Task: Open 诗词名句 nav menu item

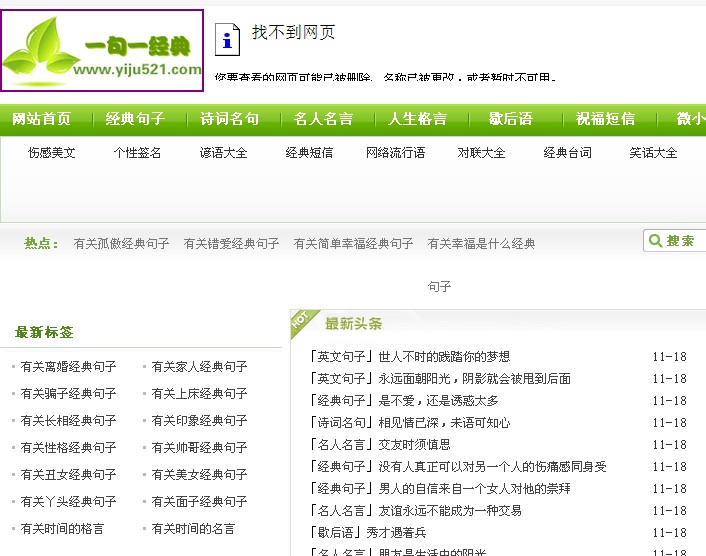Action: [x=229, y=119]
